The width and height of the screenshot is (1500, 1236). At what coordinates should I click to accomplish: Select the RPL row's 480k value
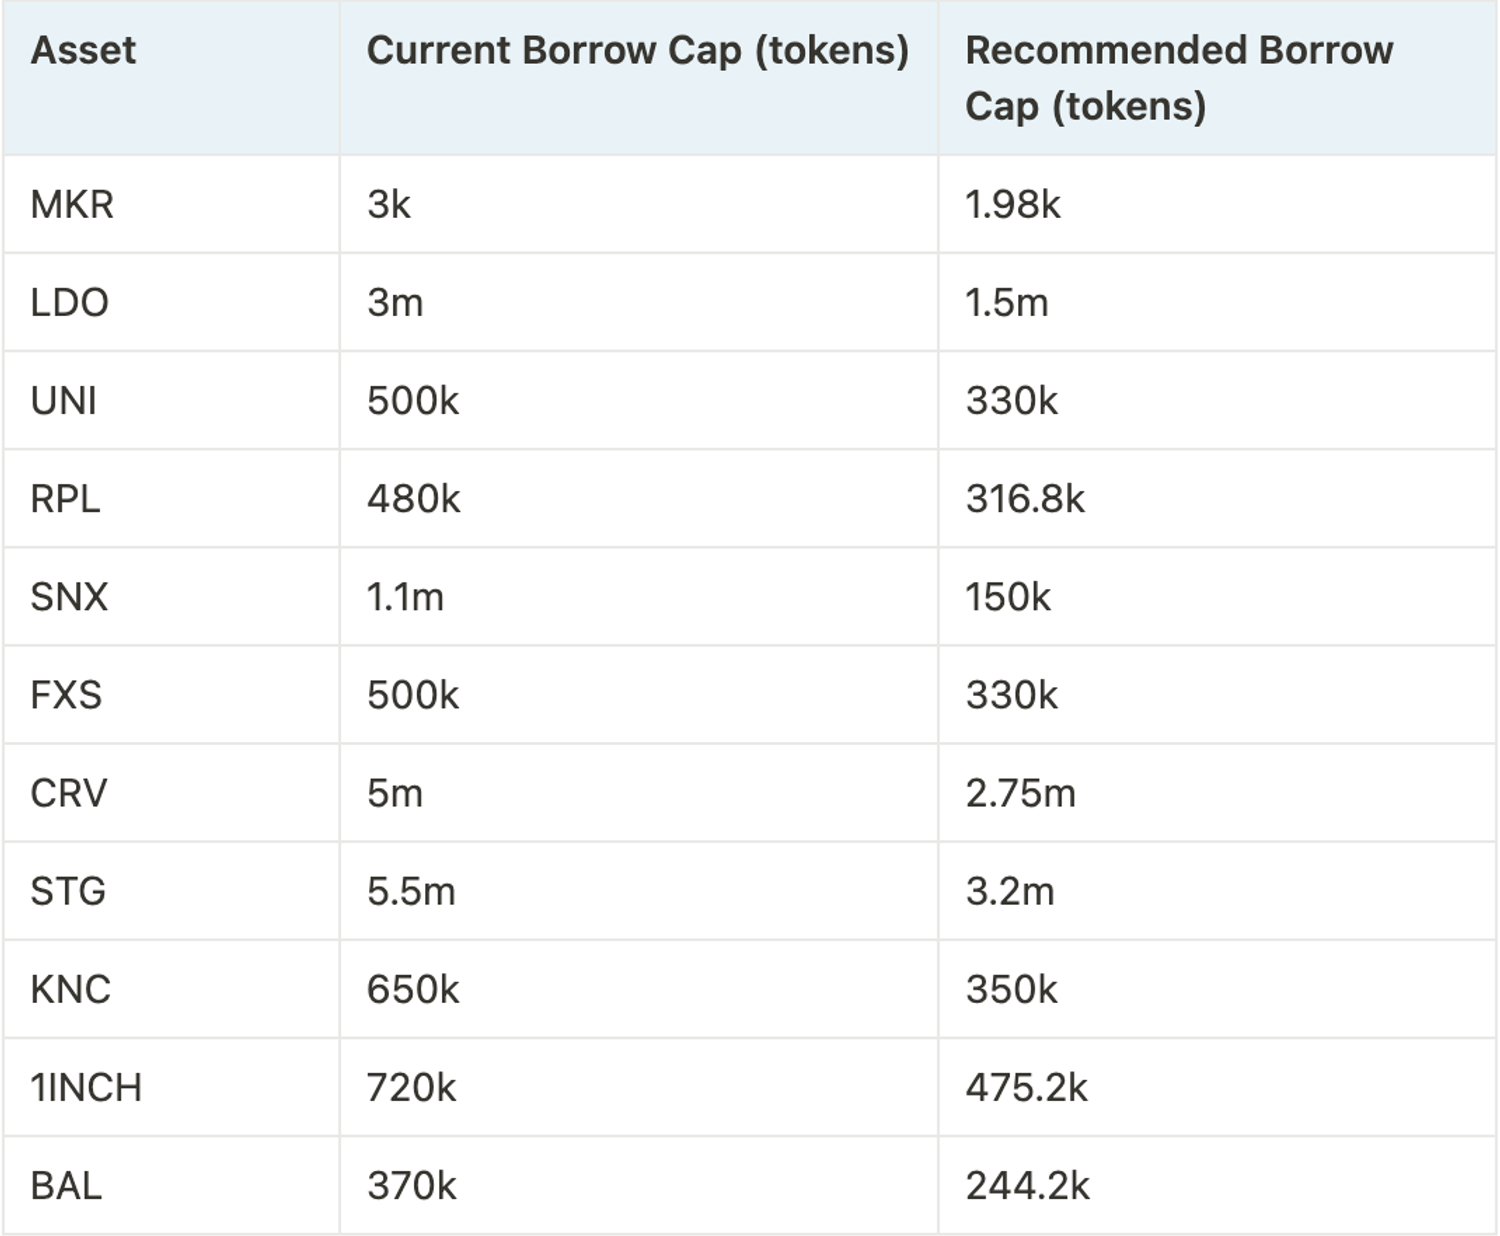tap(413, 498)
